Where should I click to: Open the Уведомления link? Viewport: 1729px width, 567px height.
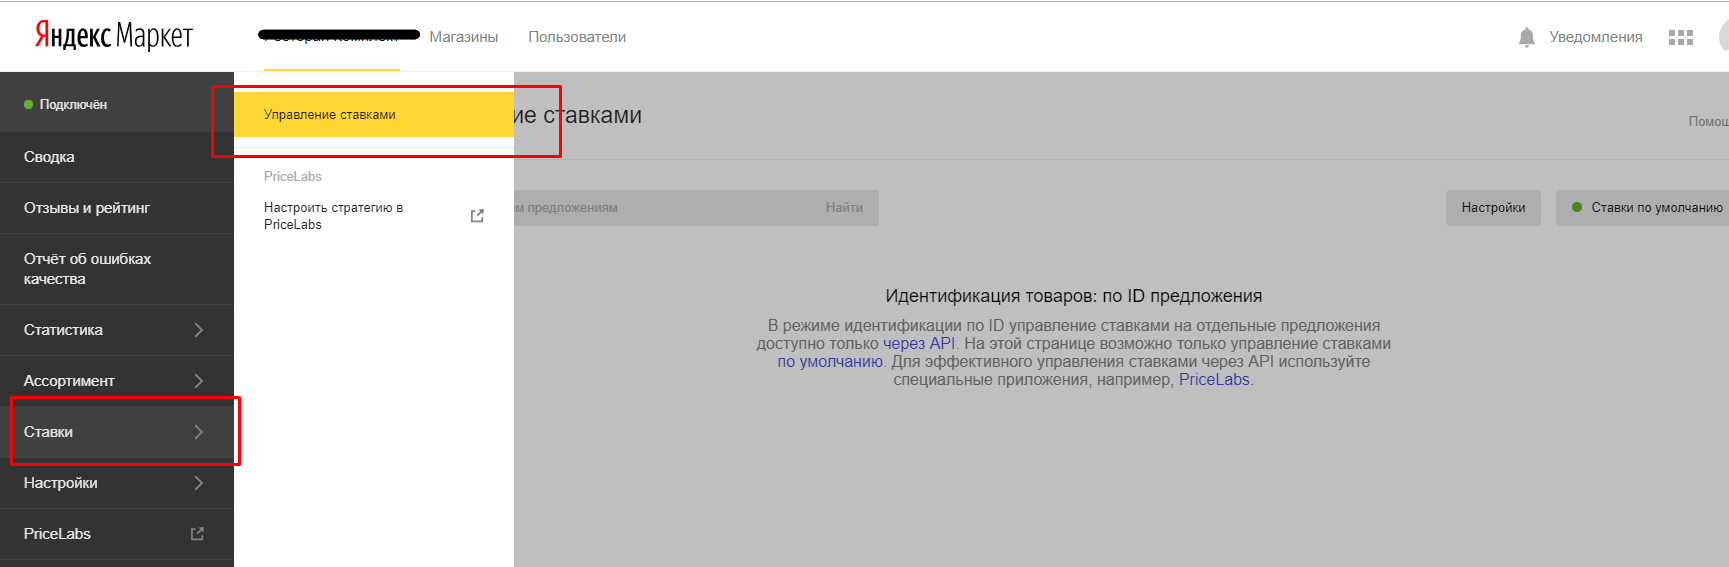pyautogui.click(x=1596, y=37)
